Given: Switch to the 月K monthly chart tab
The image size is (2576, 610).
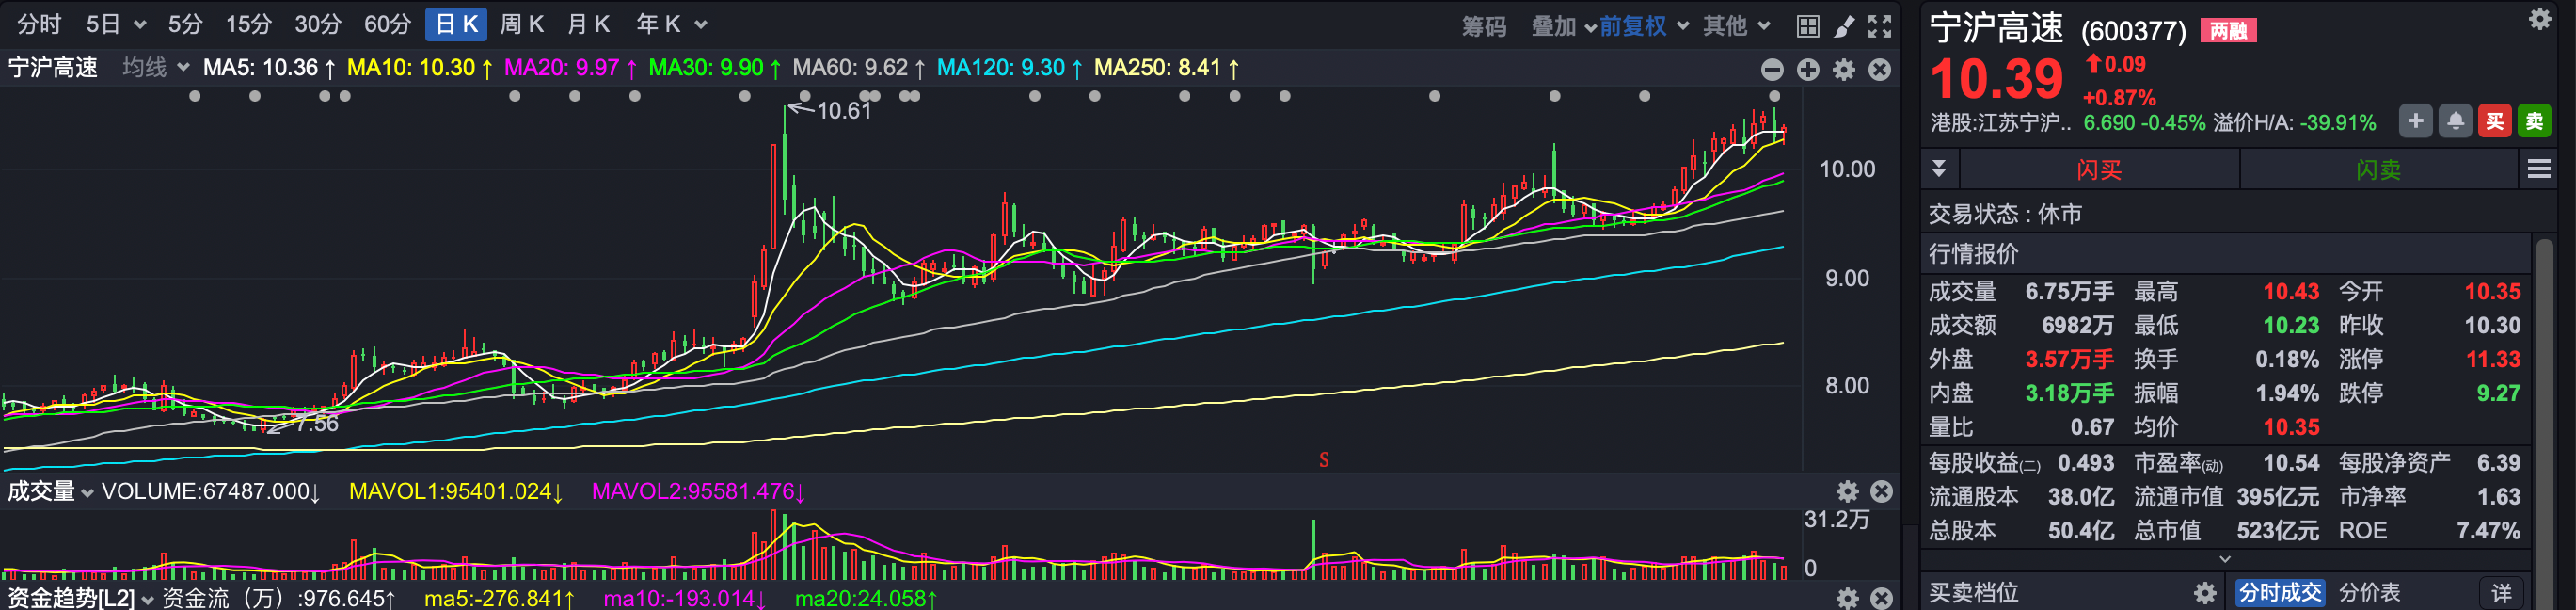Looking at the screenshot, I should [589, 24].
